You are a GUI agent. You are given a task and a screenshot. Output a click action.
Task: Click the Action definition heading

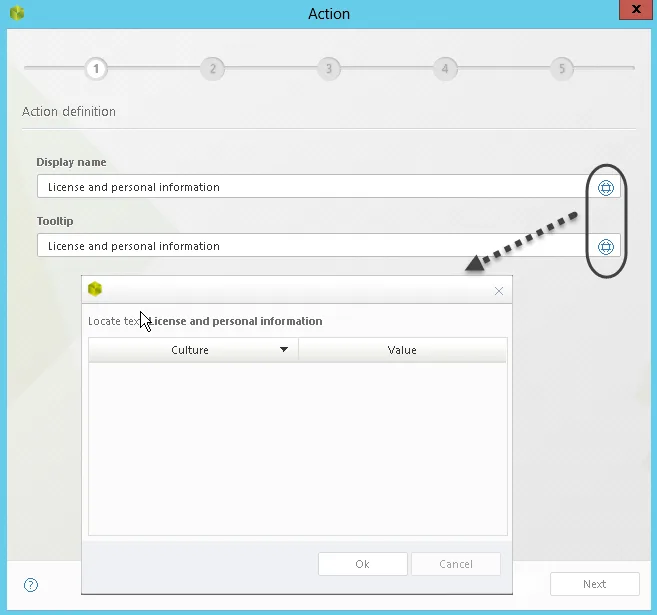[69, 111]
